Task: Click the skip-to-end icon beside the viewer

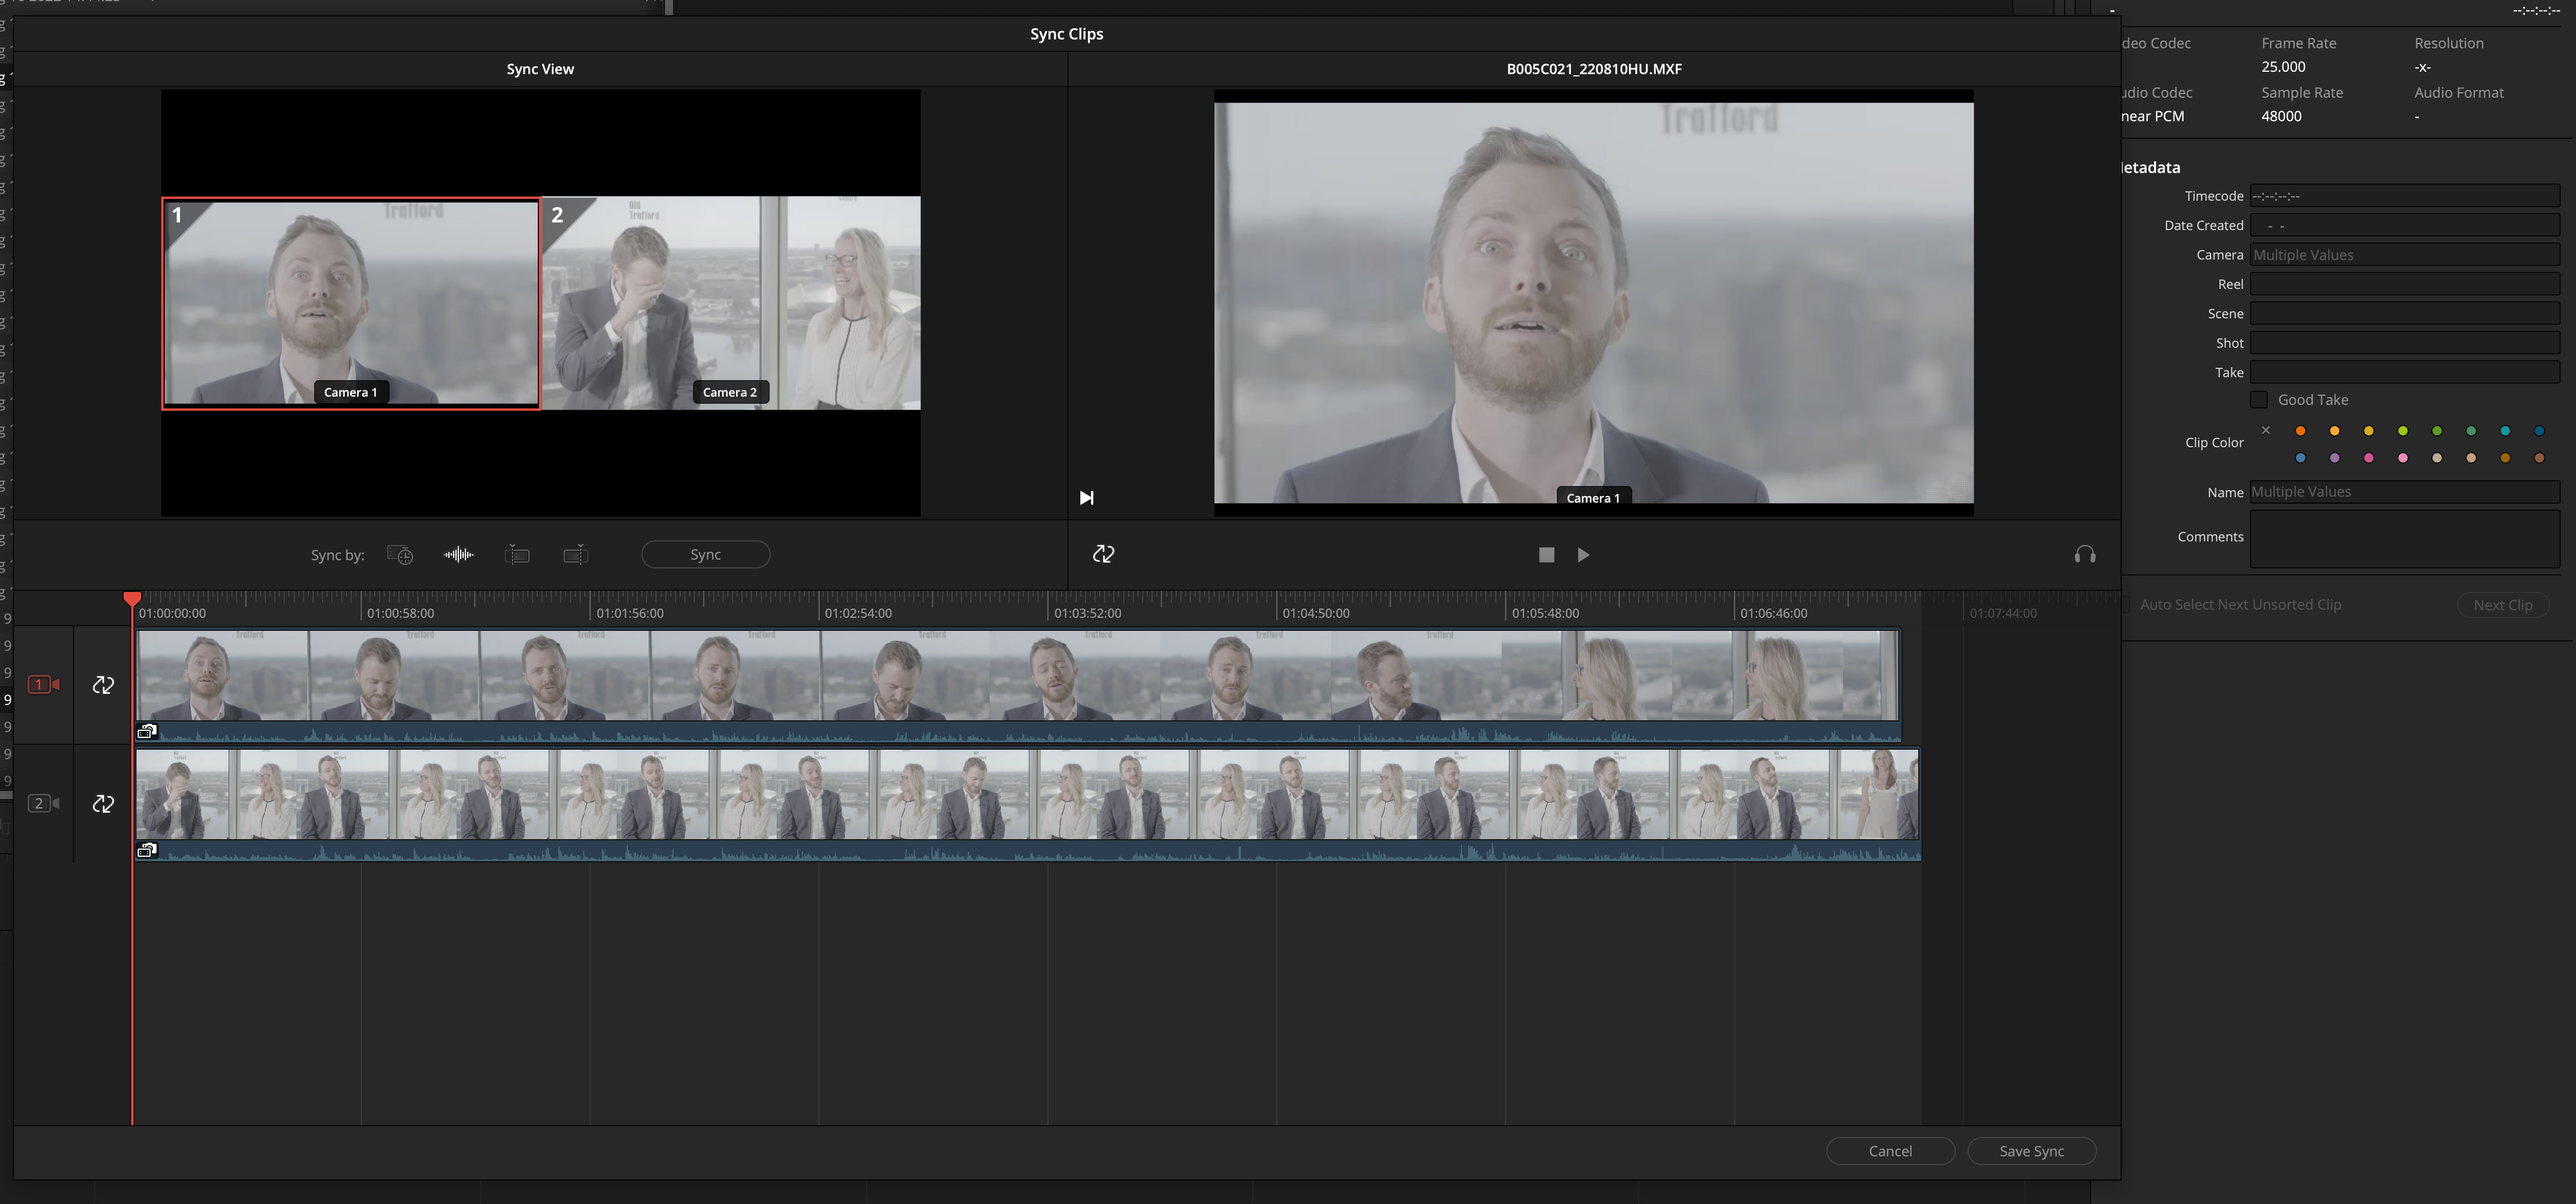Action: (1086, 498)
